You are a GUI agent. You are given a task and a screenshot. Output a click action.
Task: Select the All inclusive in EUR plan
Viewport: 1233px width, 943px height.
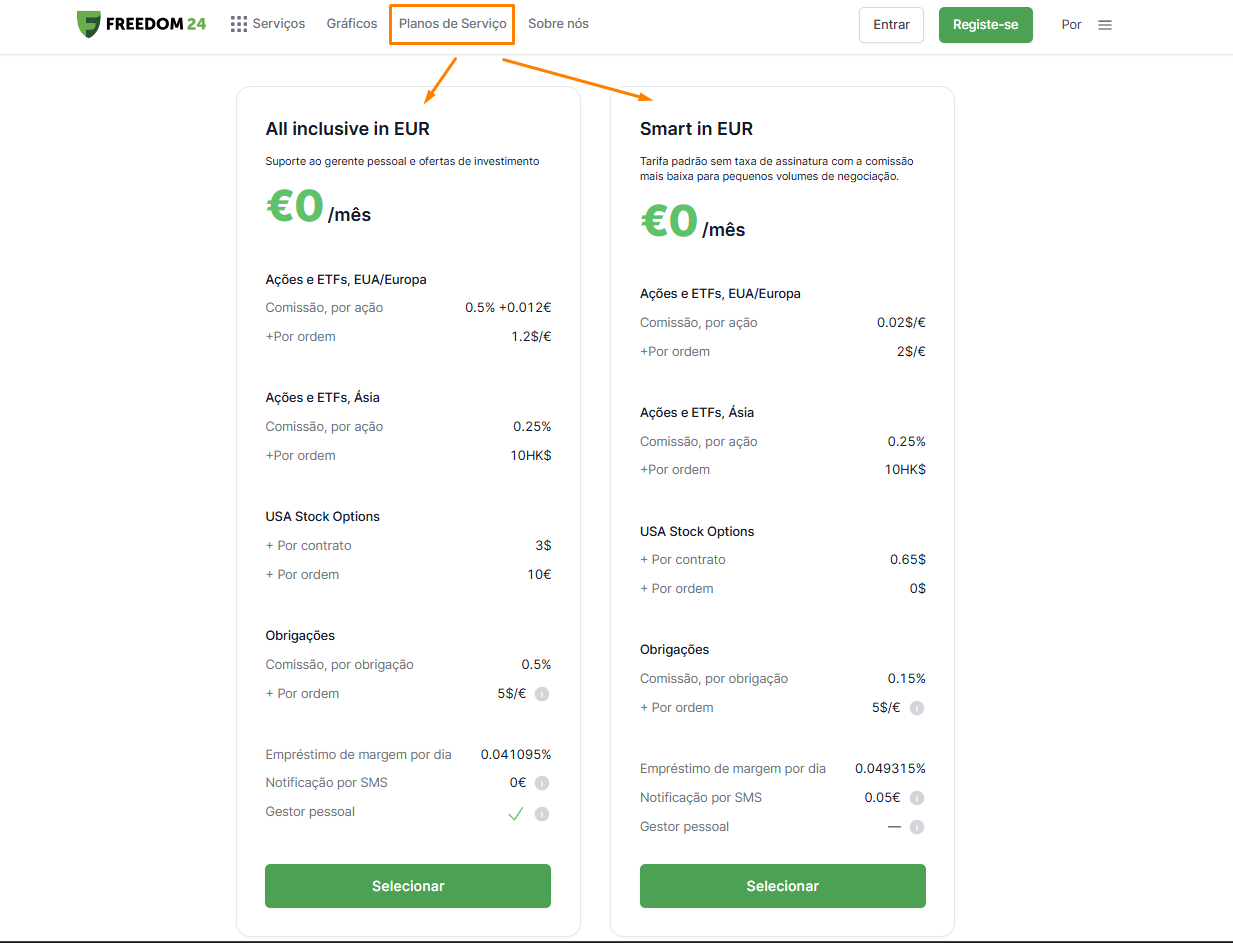408,886
